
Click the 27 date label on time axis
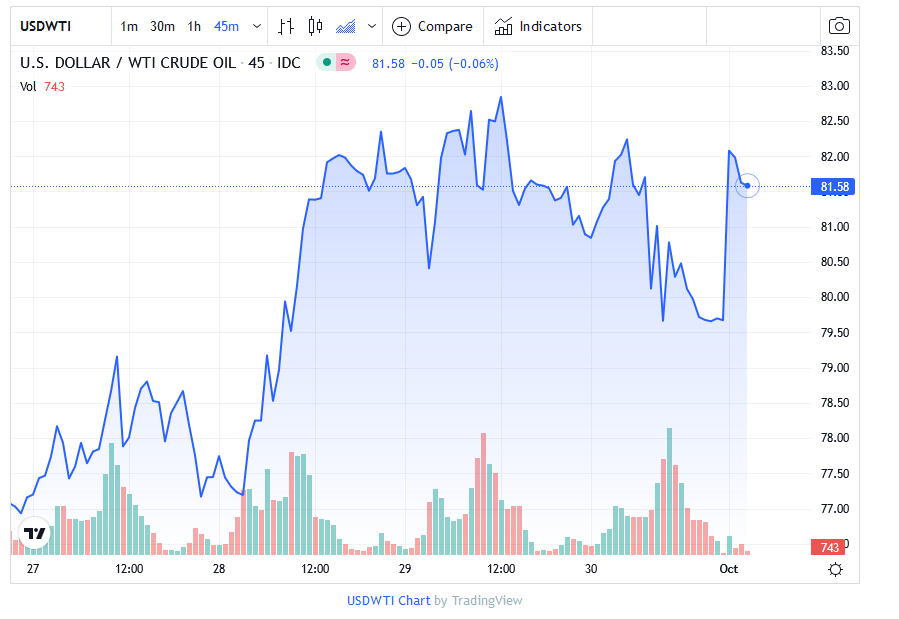pos(33,569)
